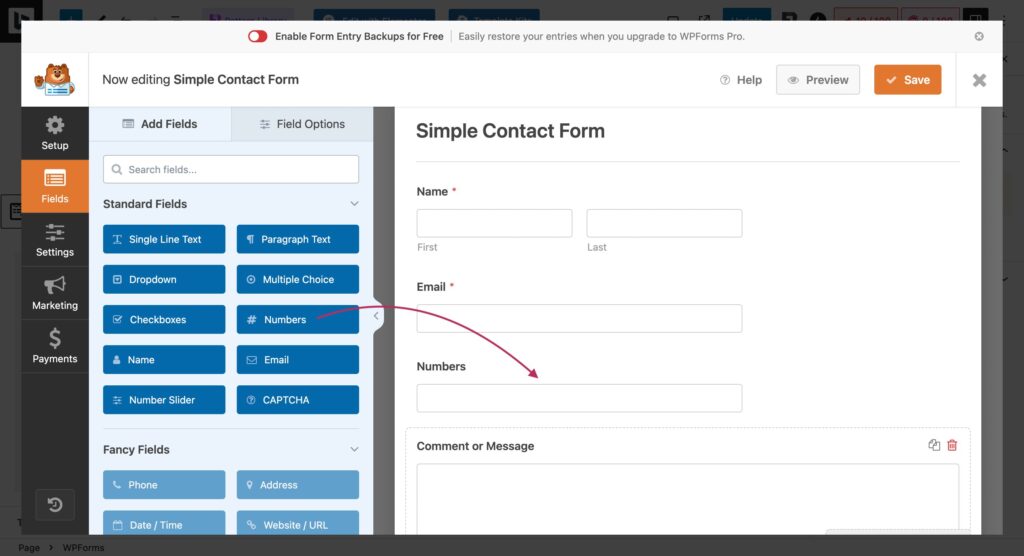1024x556 pixels.
Task: Open the Settings sliders section
Action: (x=55, y=240)
